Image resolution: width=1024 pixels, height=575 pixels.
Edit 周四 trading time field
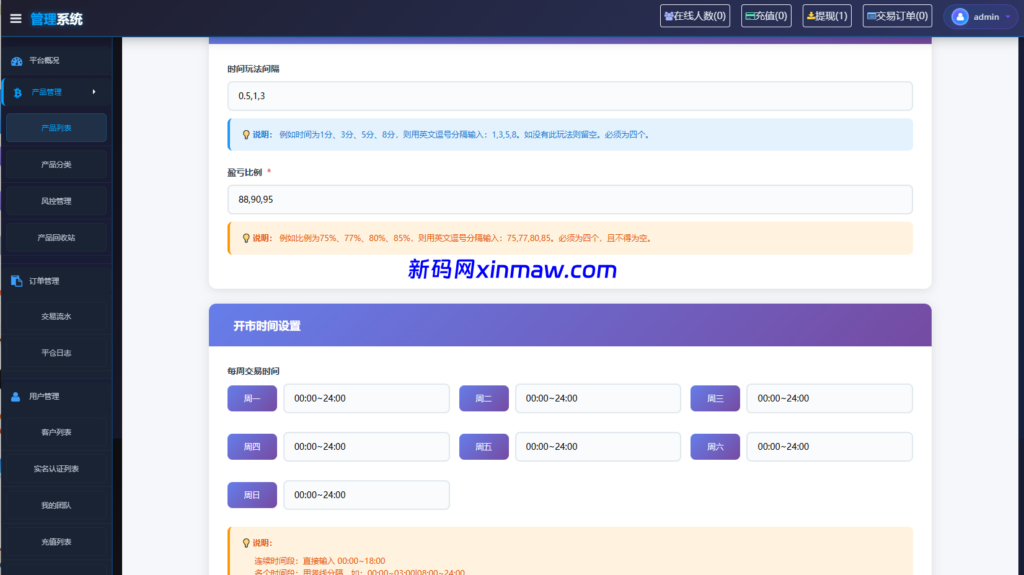point(366,447)
